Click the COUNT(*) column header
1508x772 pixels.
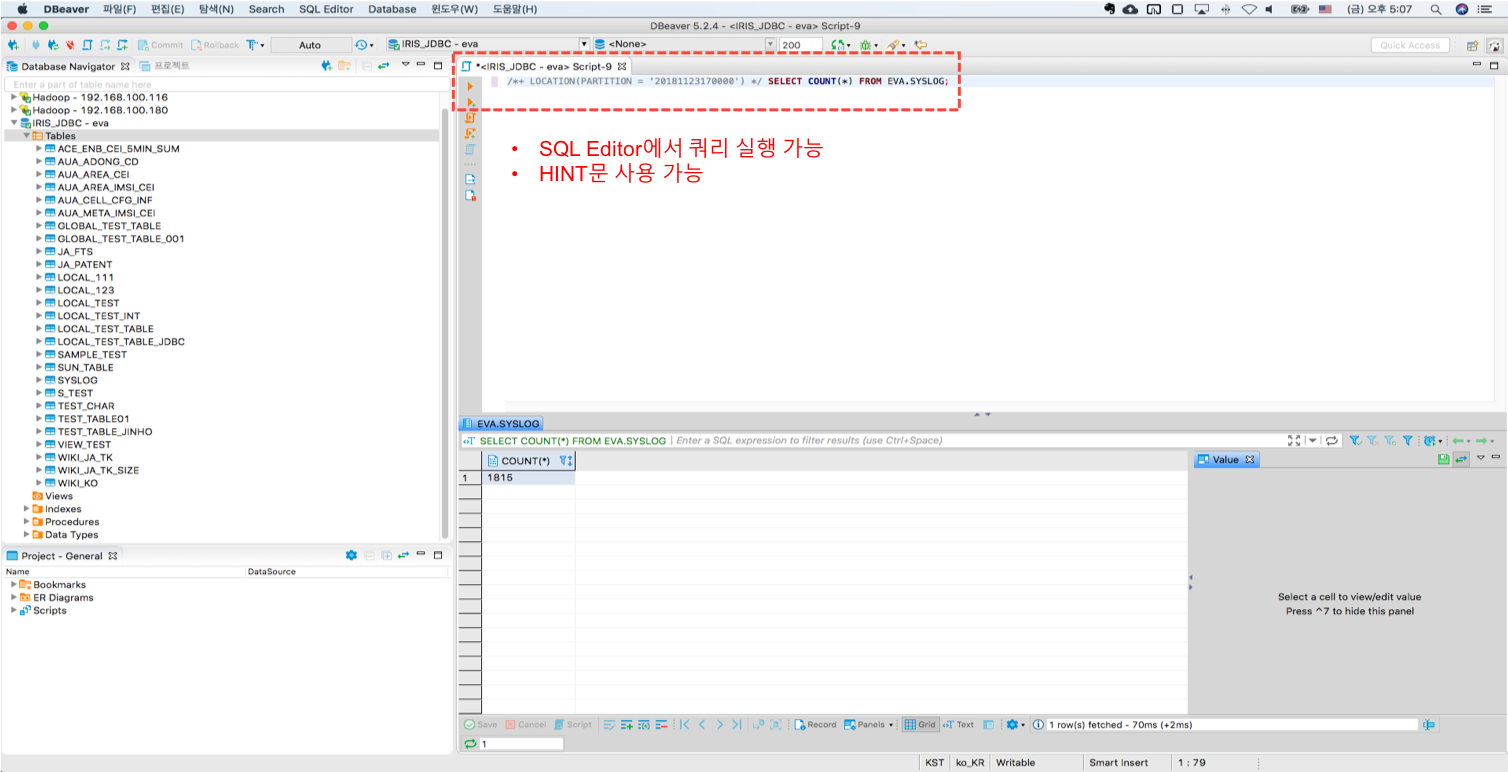[524, 461]
